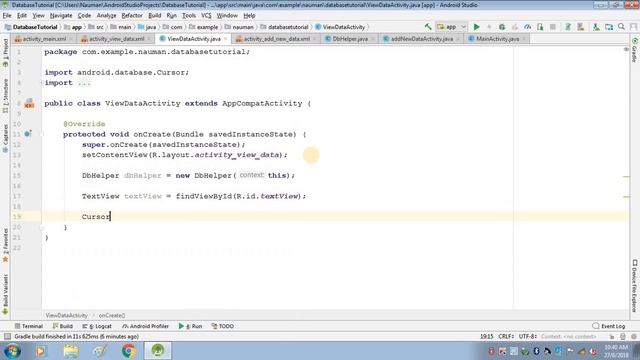This screenshot has height=360, width=640.
Task: Open the Navigate menu
Action: tap(61, 16)
